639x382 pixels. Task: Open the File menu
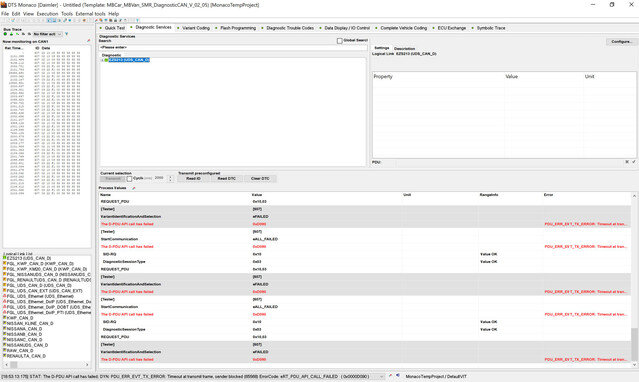pyautogui.click(x=5, y=13)
